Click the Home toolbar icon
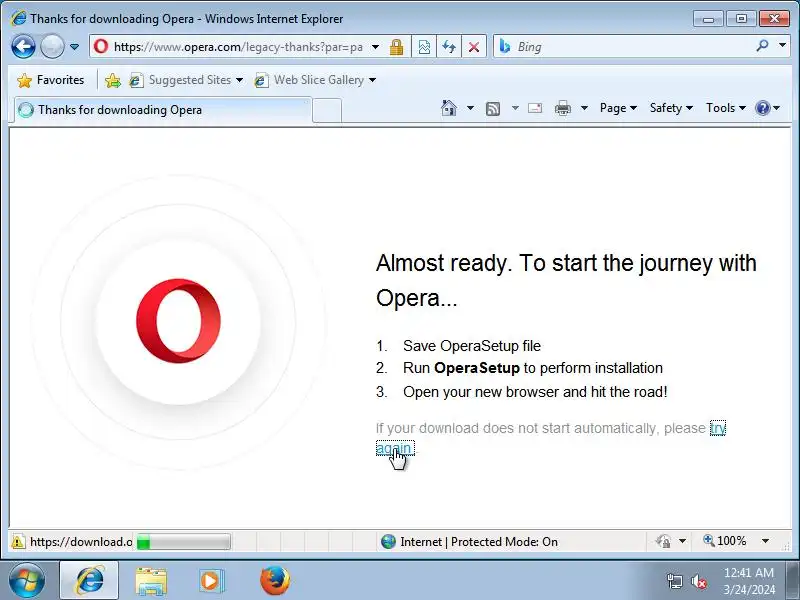800x600 pixels. click(x=449, y=108)
